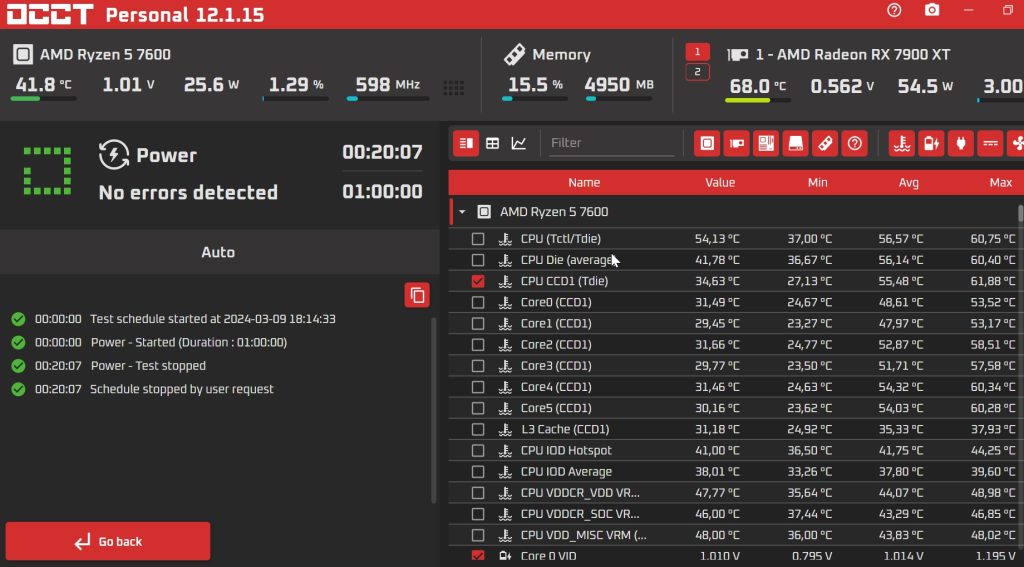Viewport: 1024px width, 567px height.
Task: Check the CPU IOD Hotspot sensor box
Action: (478, 450)
